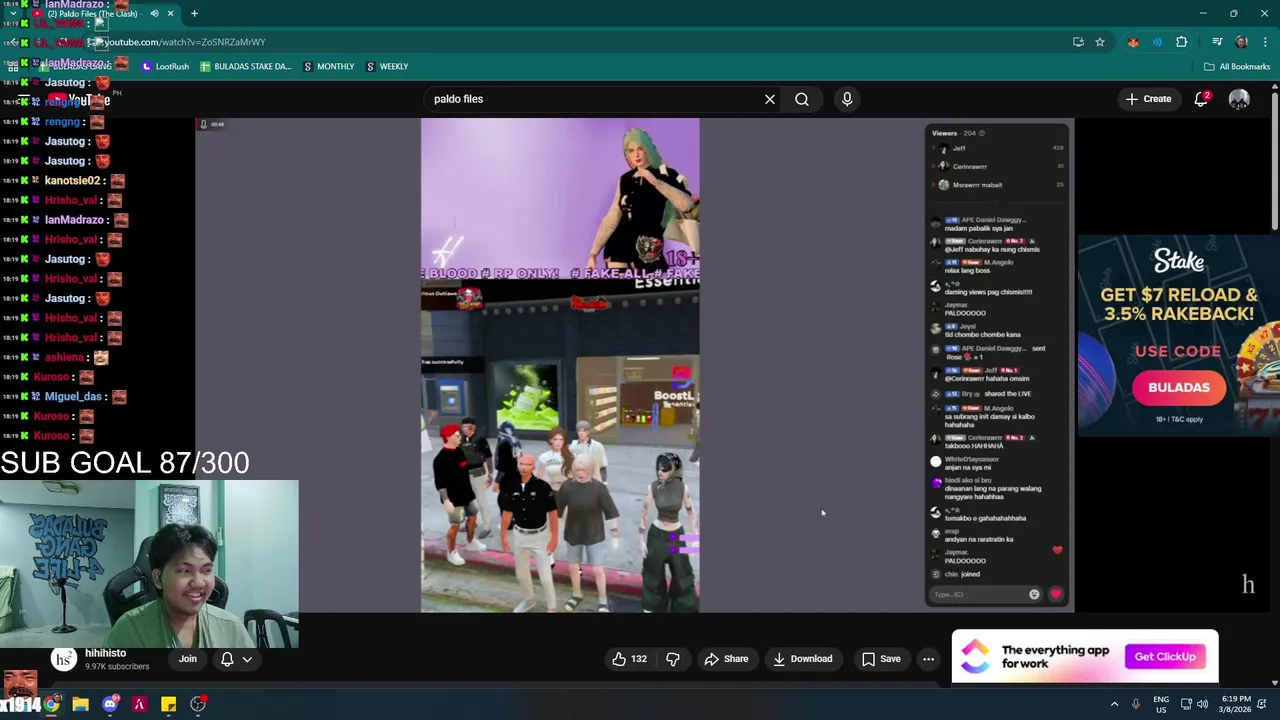Viewport: 1280px width, 720px height.
Task: Open Chrome from the taskbar
Action: [x=51, y=704]
